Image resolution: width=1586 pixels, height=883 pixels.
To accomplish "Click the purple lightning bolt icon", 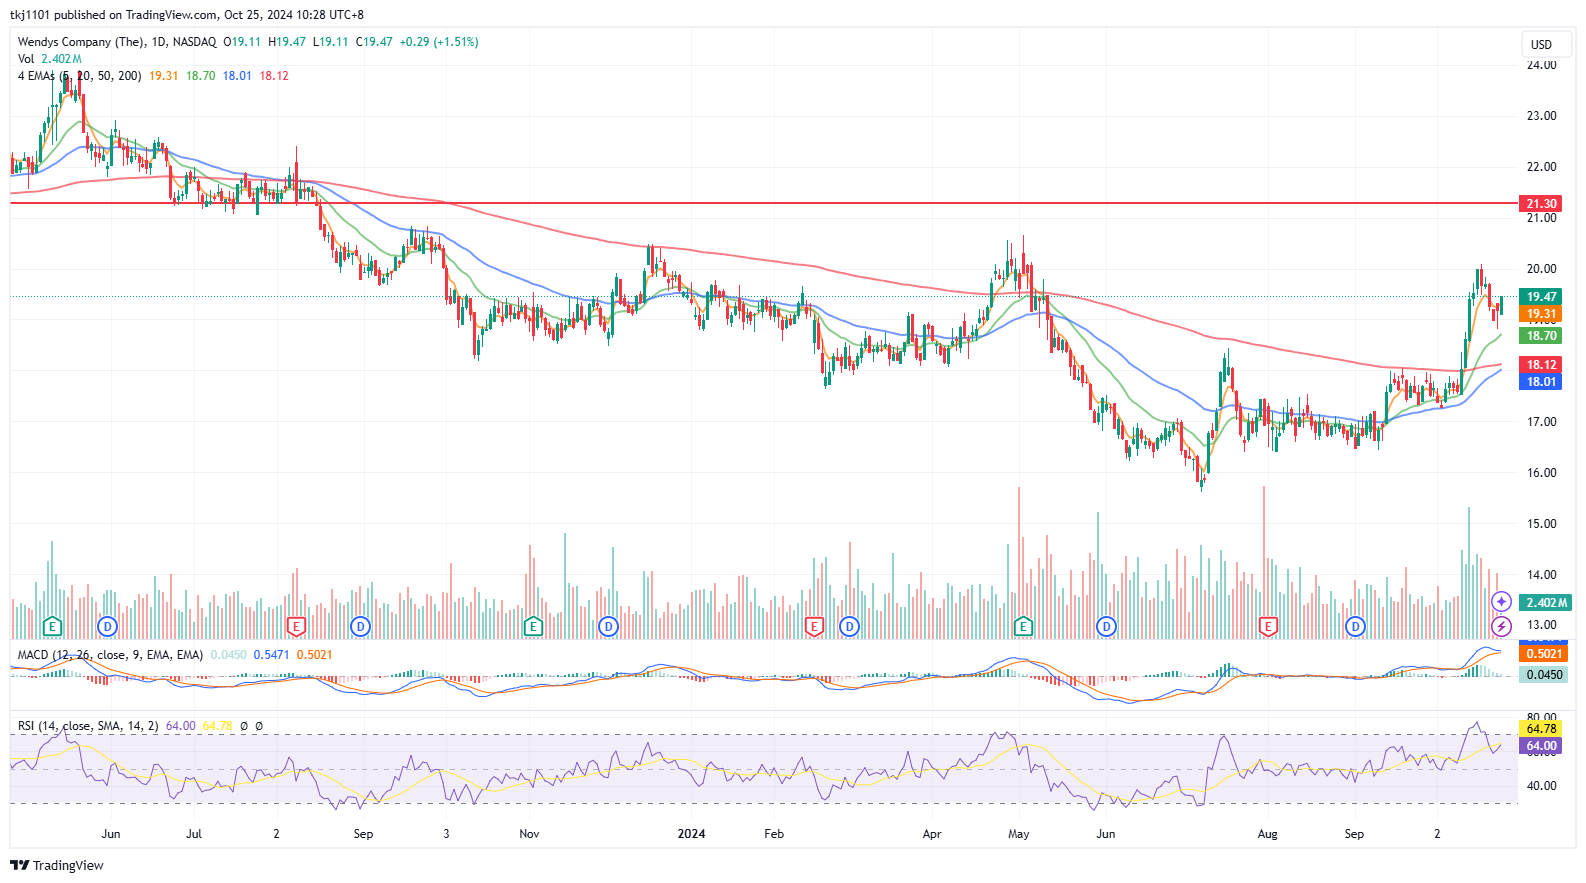I will point(1501,626).
